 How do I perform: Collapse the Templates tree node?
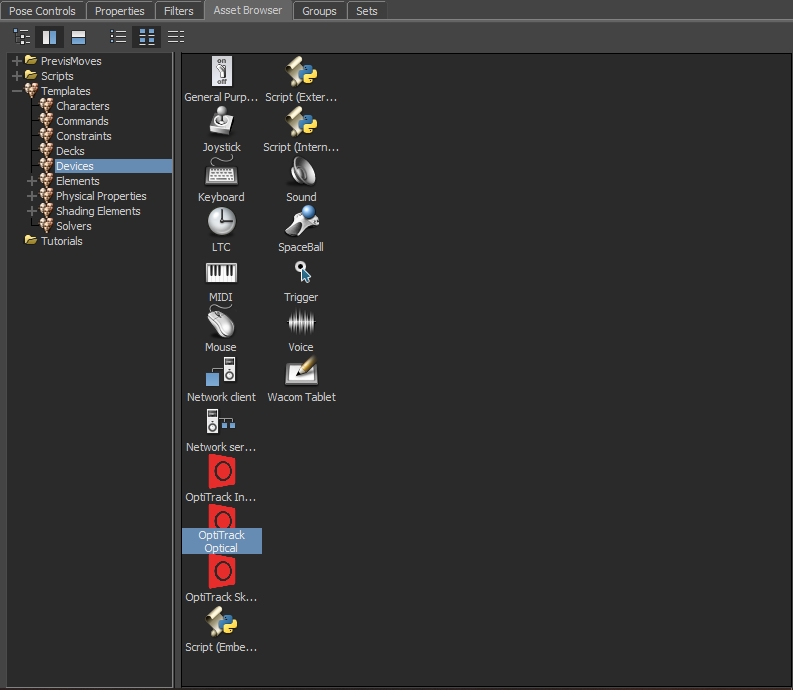(17, 91)
